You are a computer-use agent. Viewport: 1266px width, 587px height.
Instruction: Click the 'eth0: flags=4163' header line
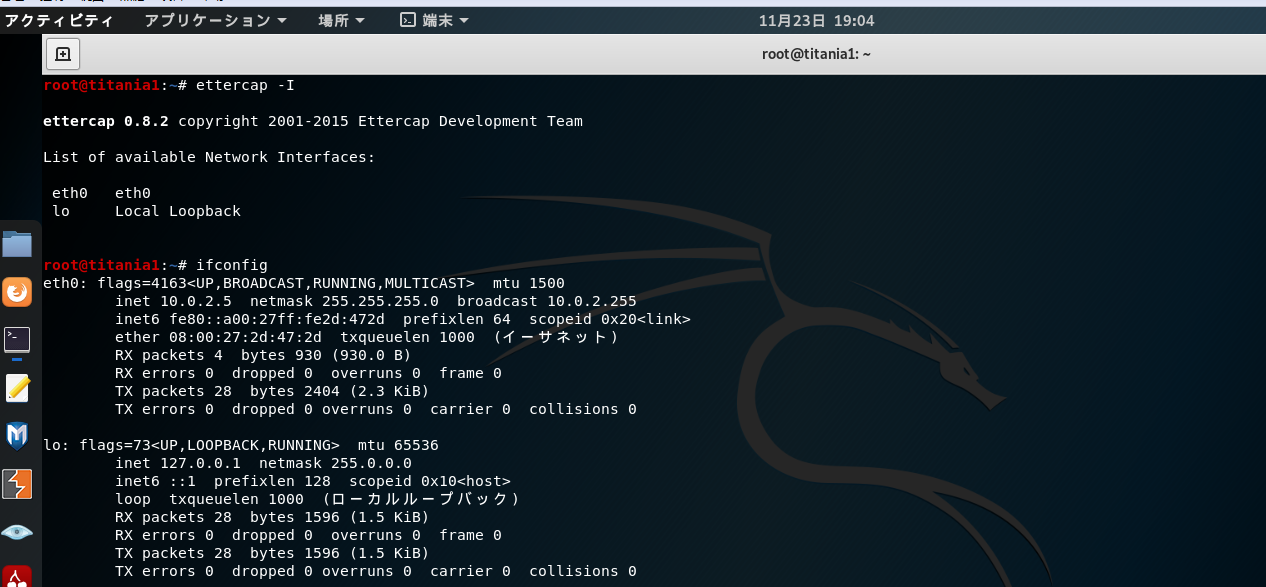[304, 283]
